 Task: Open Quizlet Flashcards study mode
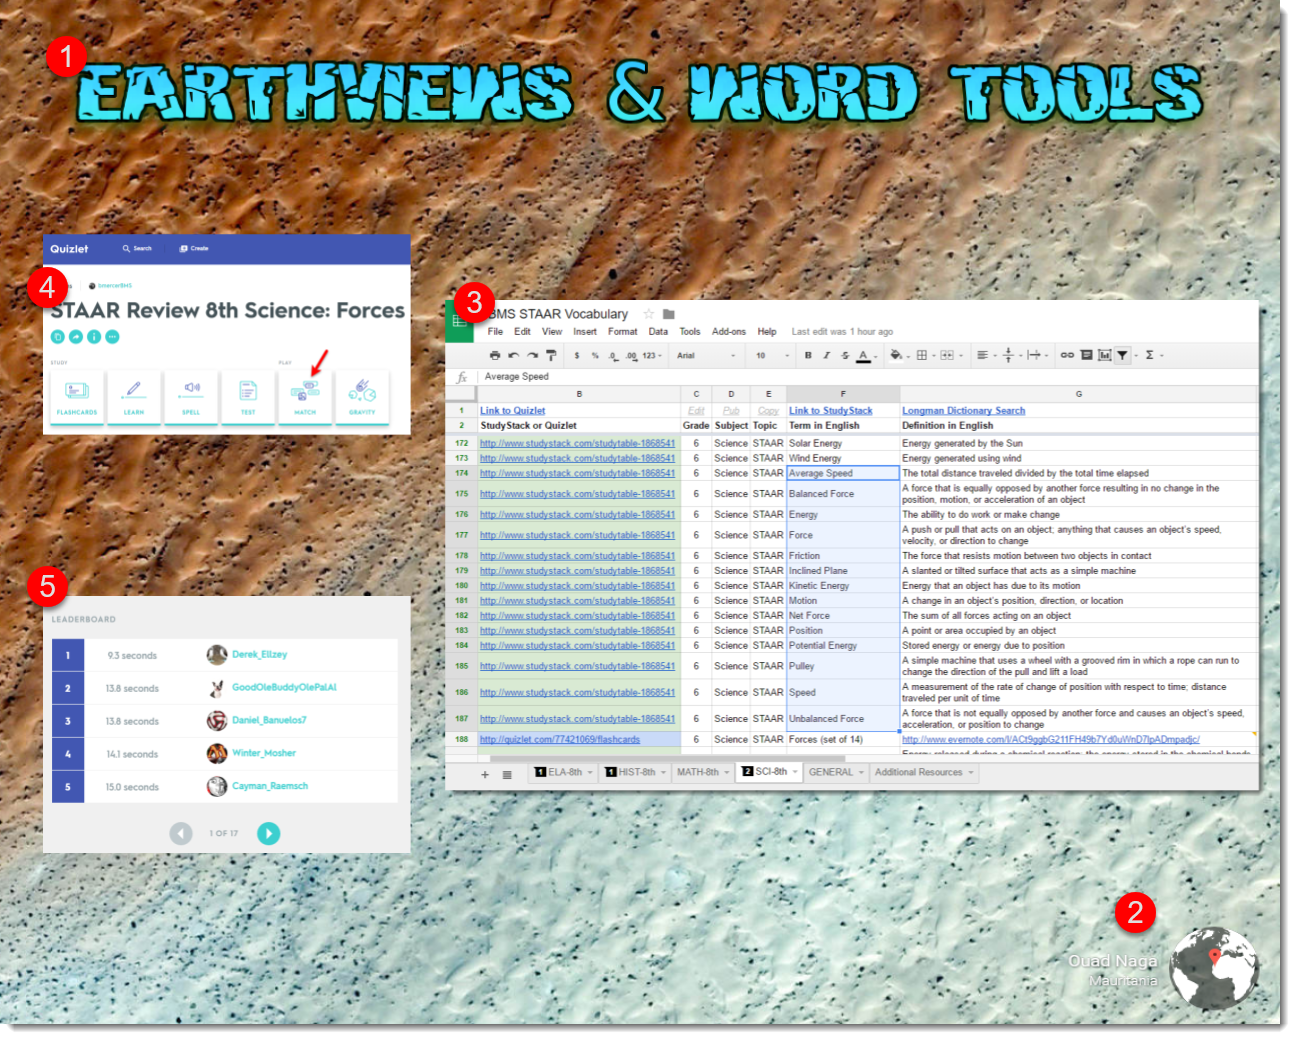pyautogui.click(x=77, y=396)
